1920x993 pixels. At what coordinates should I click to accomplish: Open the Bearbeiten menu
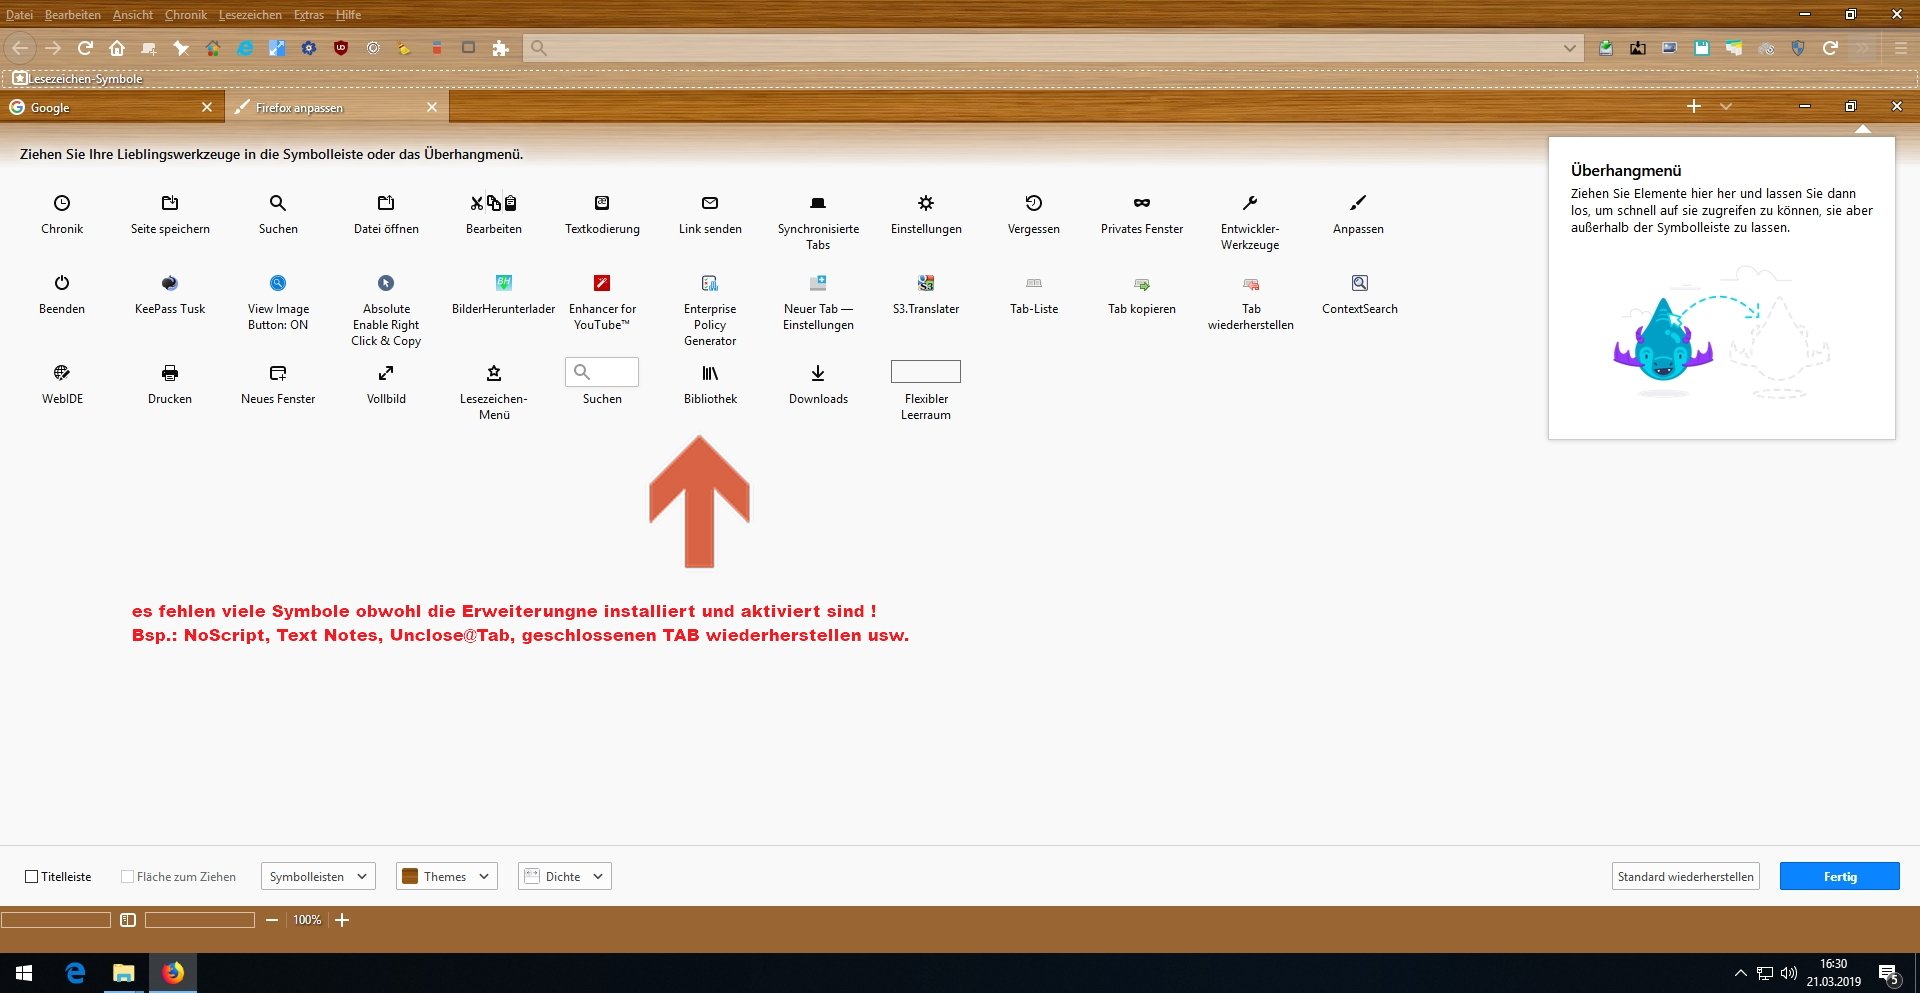(x=73, y=15)
